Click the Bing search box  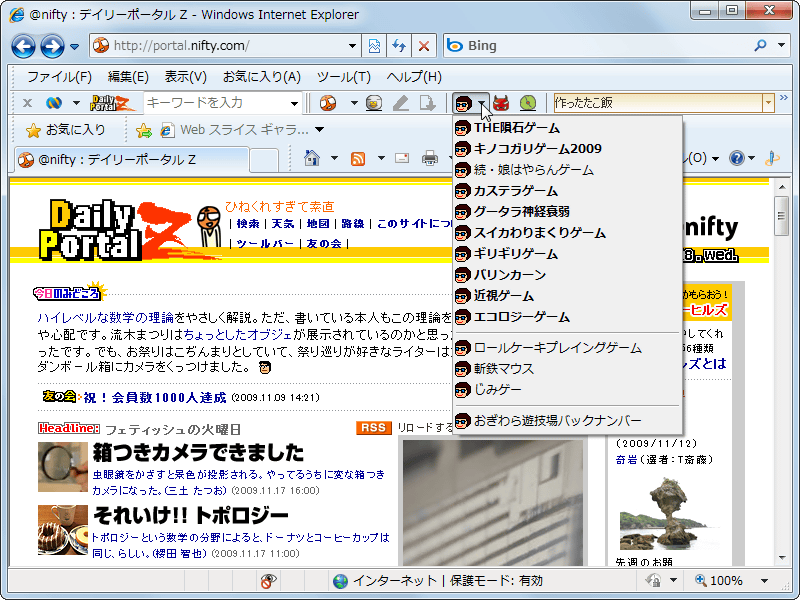597,46
